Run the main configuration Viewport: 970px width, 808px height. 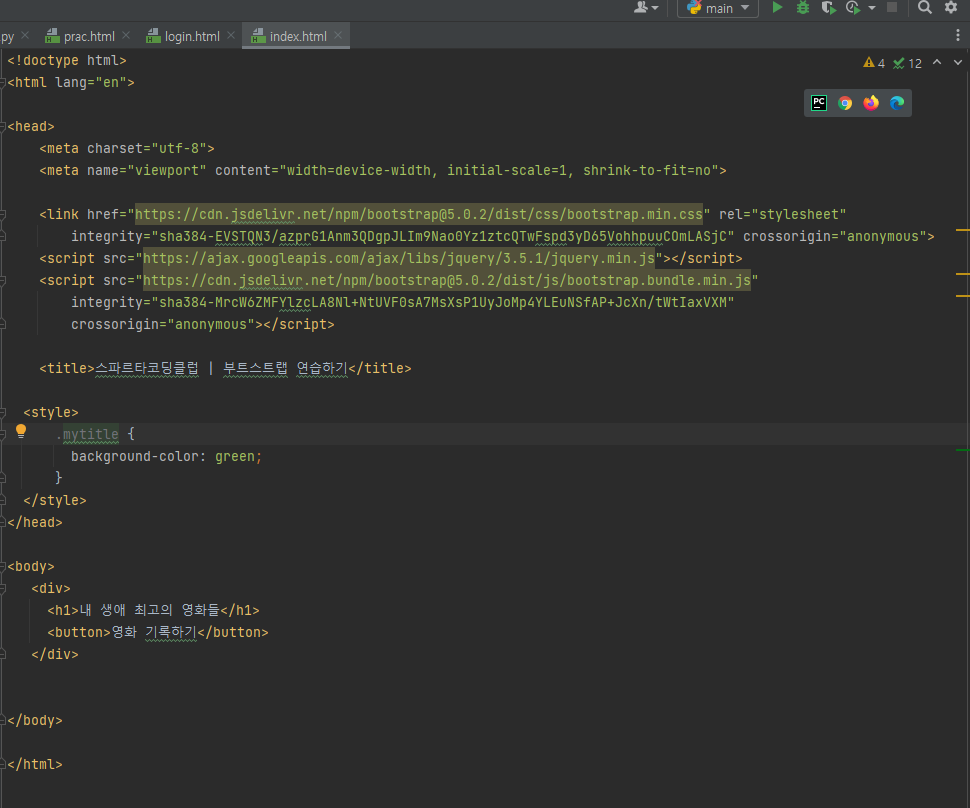tap(778, 7)
